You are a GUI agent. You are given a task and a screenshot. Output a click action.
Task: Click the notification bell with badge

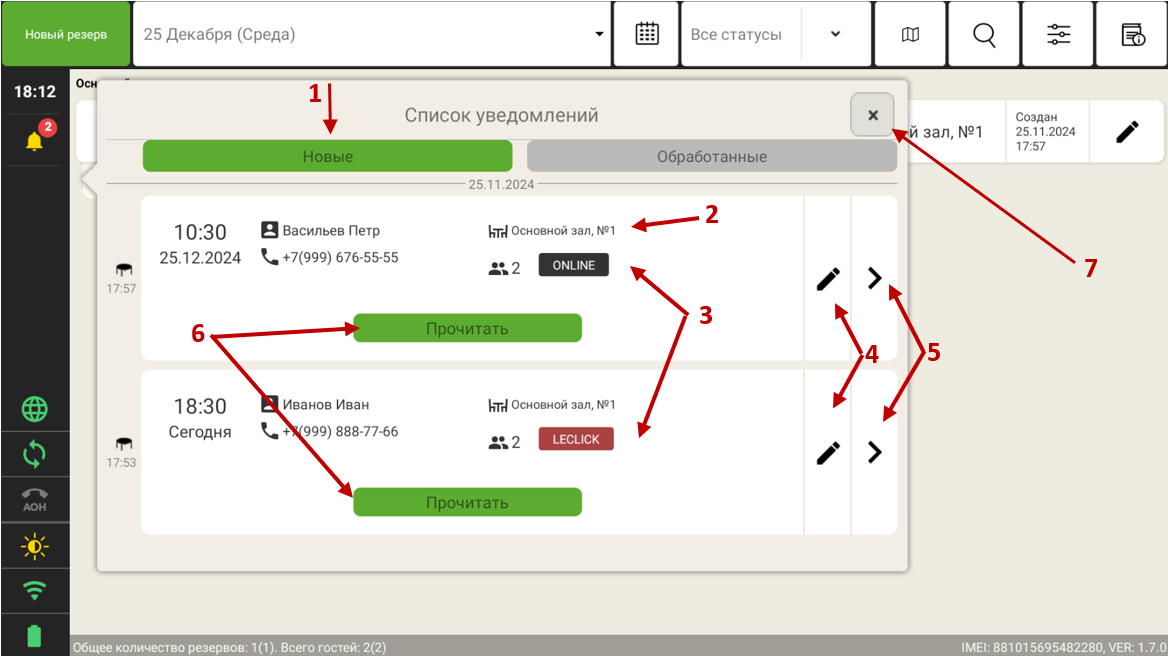click(35, 140)
